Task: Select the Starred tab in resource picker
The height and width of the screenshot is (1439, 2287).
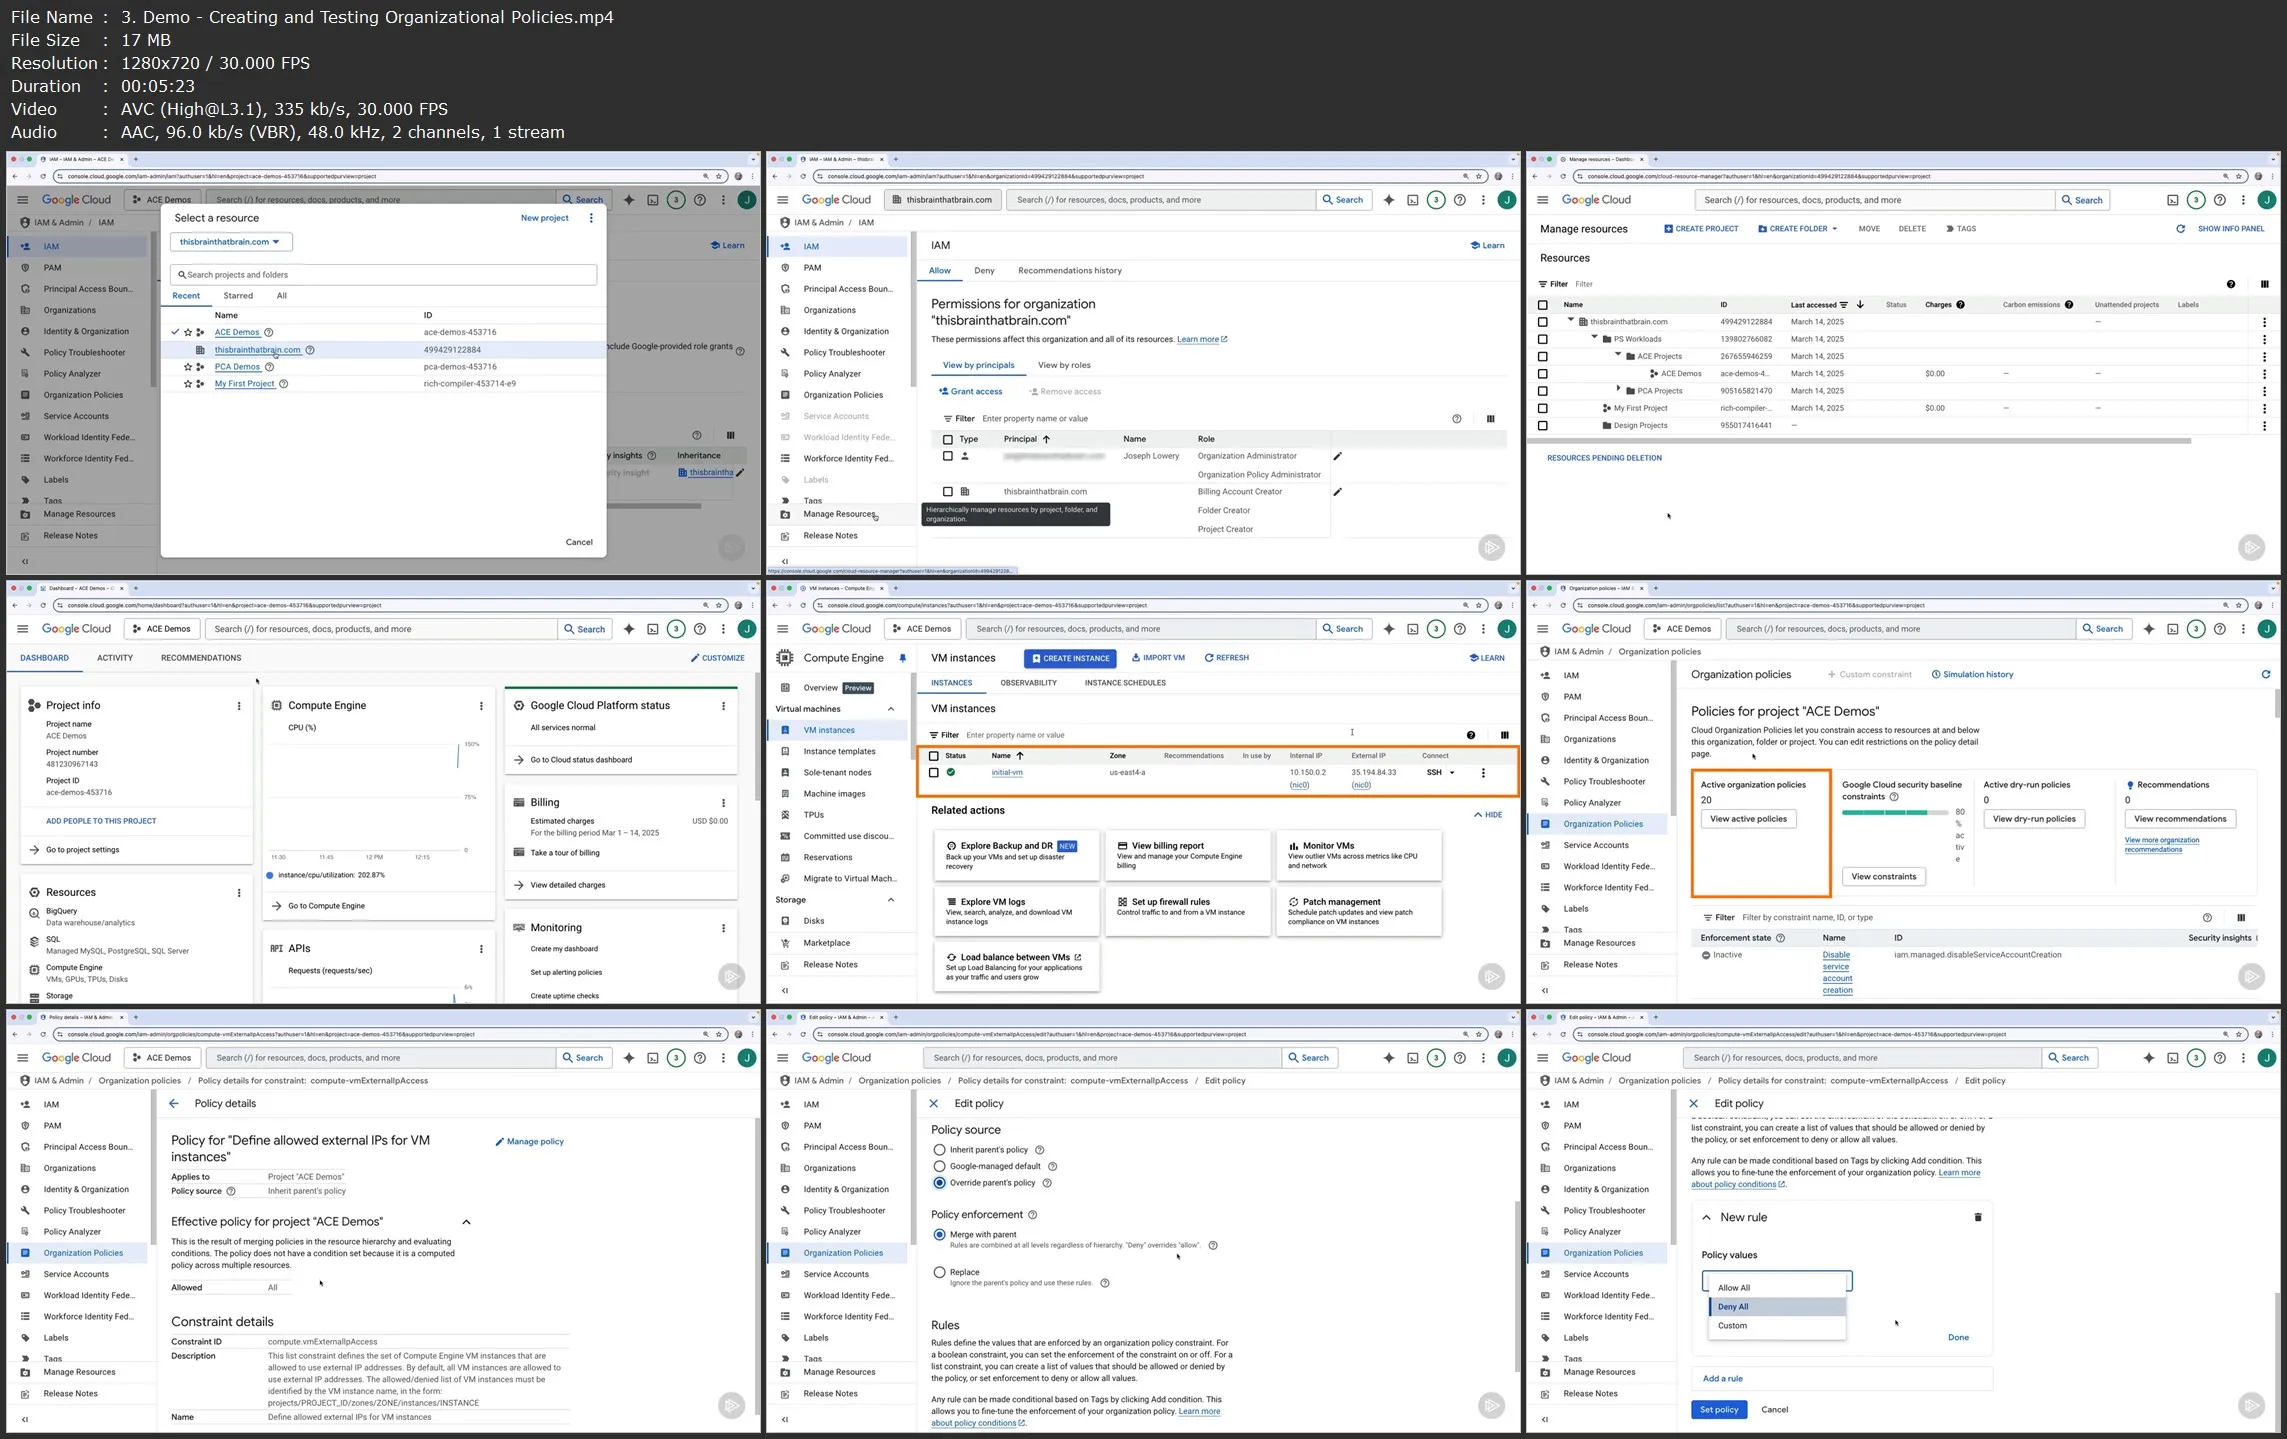Action: [238, 296]
